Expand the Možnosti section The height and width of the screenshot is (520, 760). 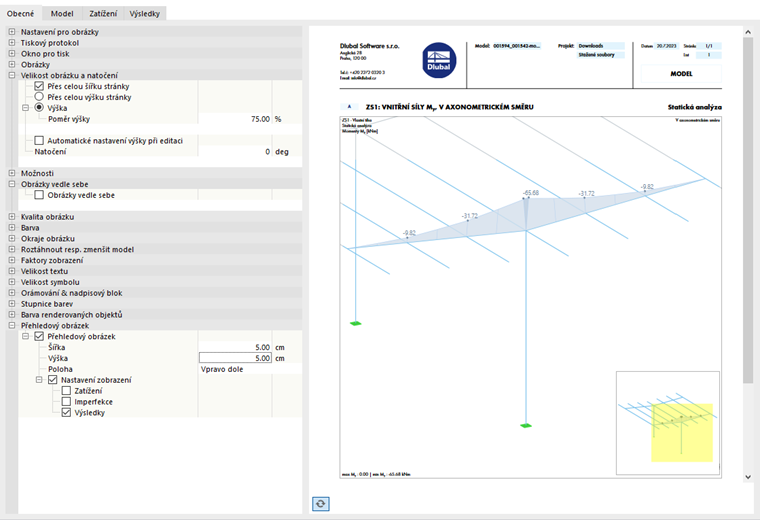[x=12, y=173]
